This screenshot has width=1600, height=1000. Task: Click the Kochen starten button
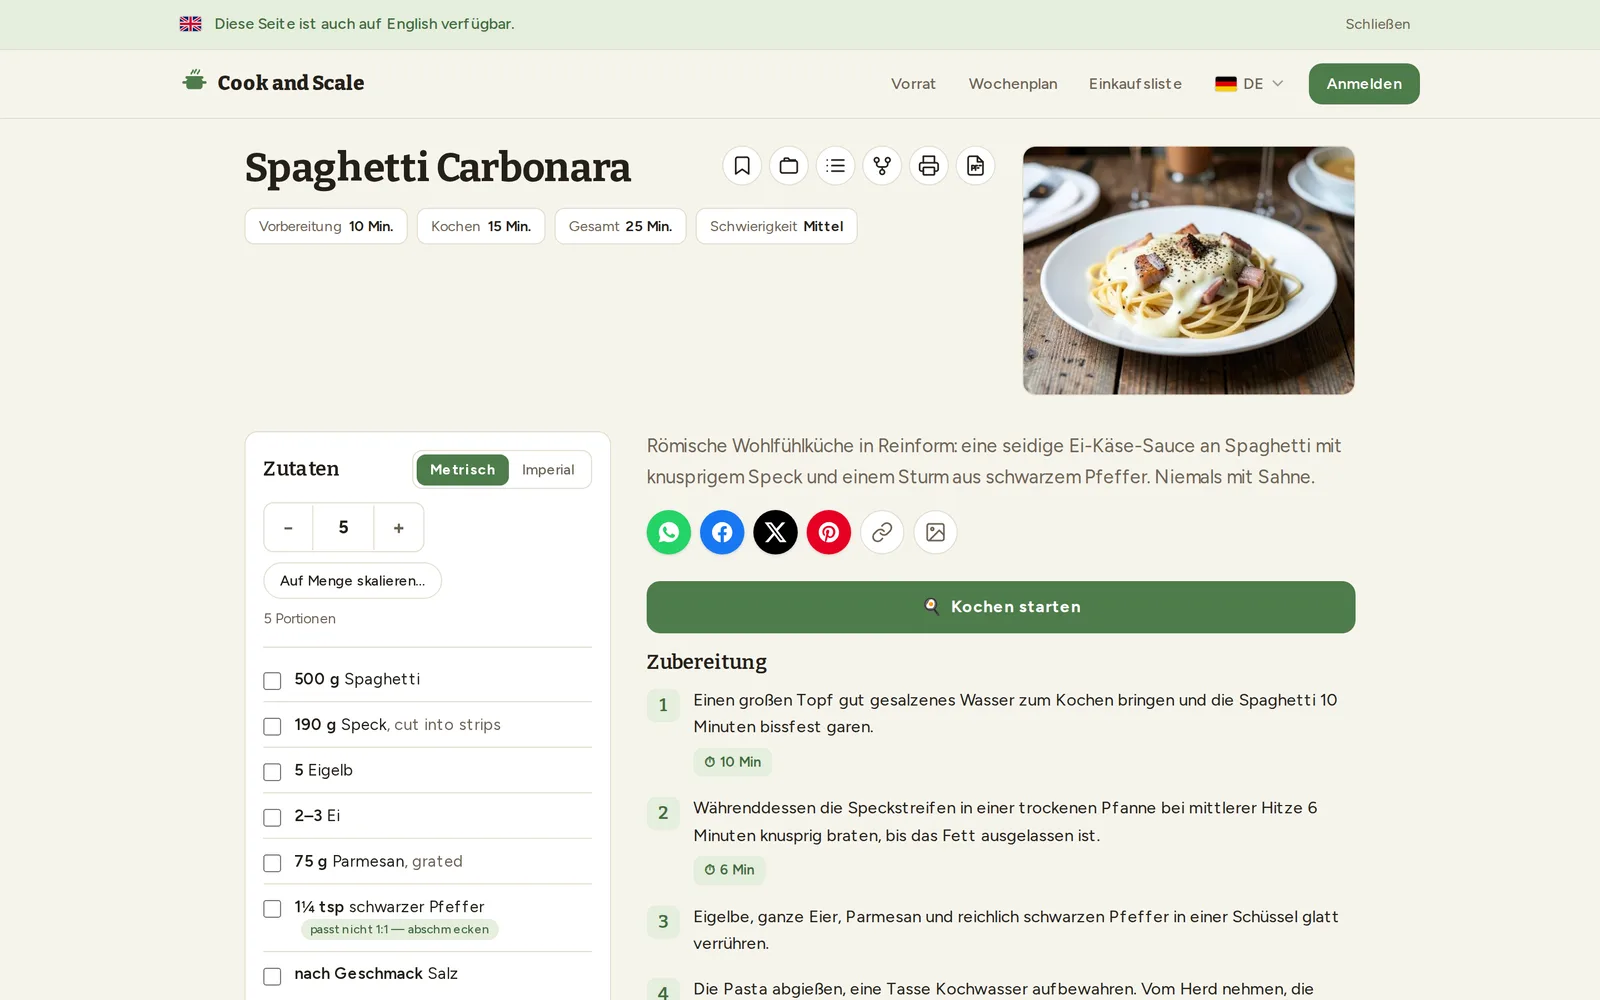1001,607
